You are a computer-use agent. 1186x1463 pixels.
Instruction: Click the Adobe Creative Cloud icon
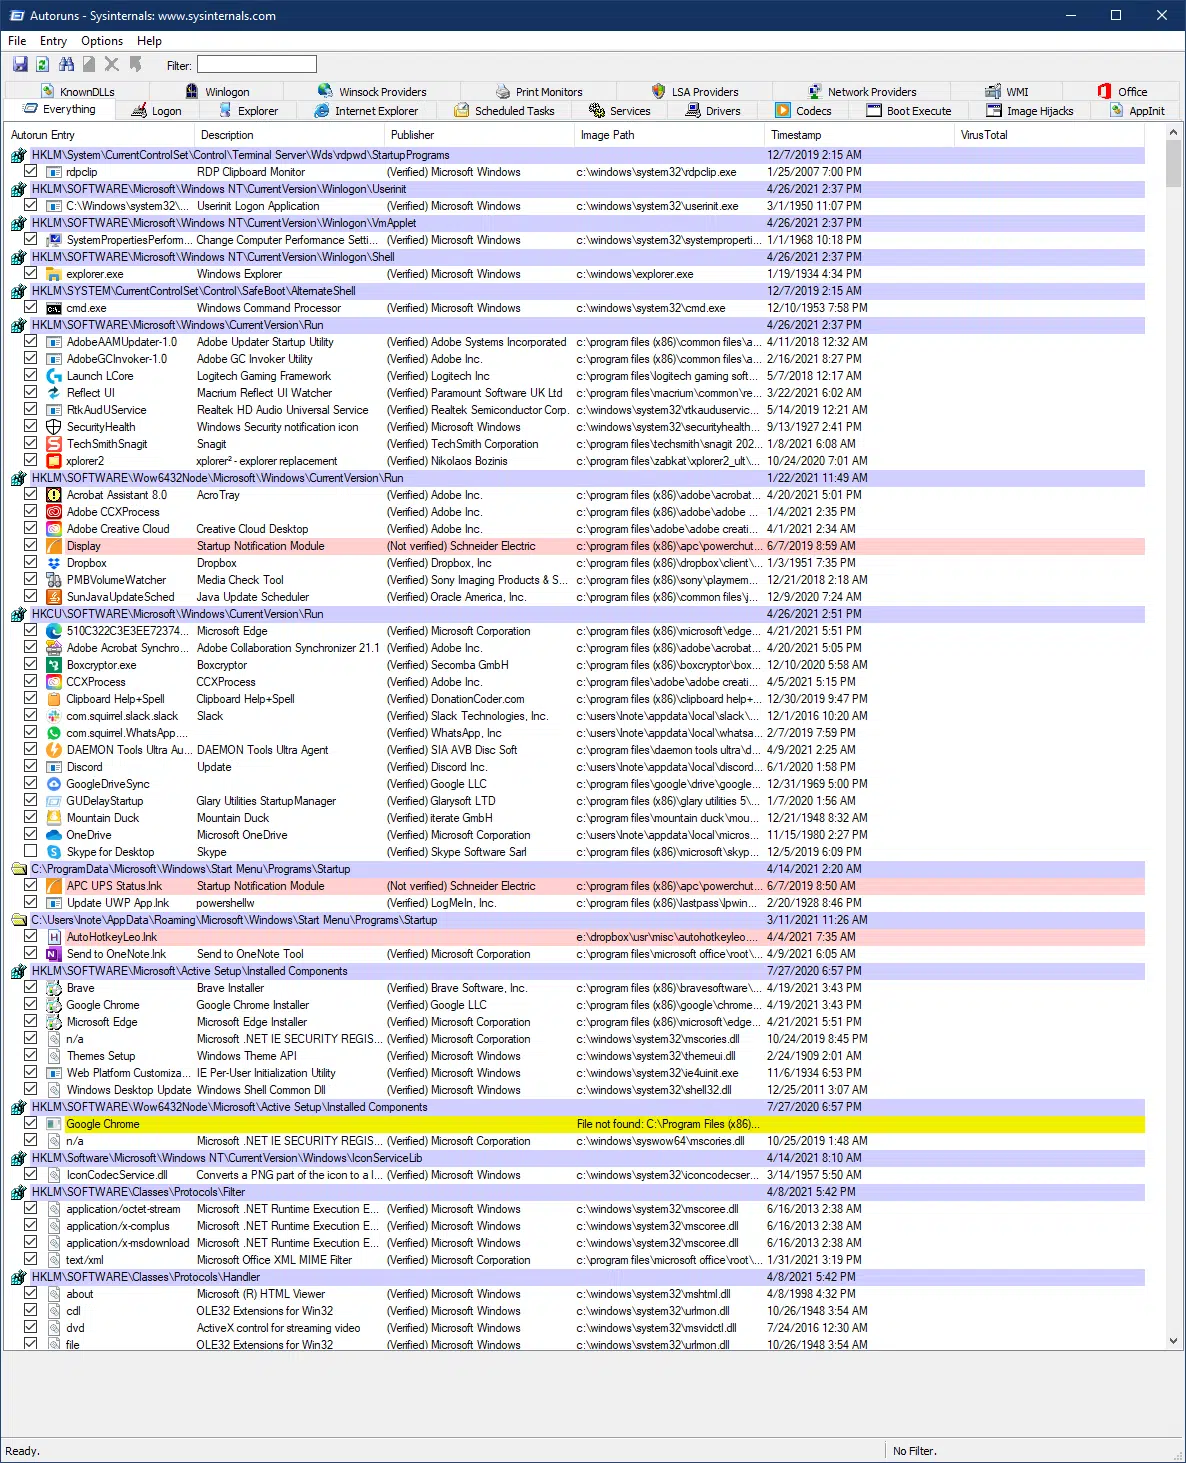pyautogui.click(x=54, y=529)
